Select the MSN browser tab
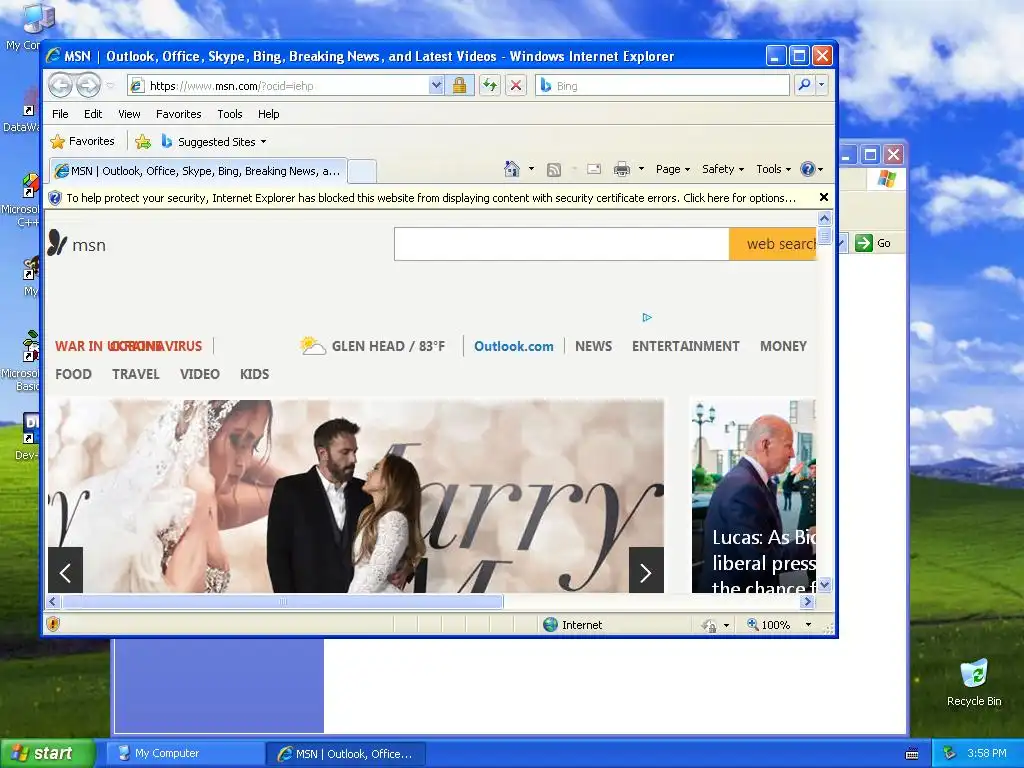This screenshot has width=1024, height=768. [x=199, y=171]
